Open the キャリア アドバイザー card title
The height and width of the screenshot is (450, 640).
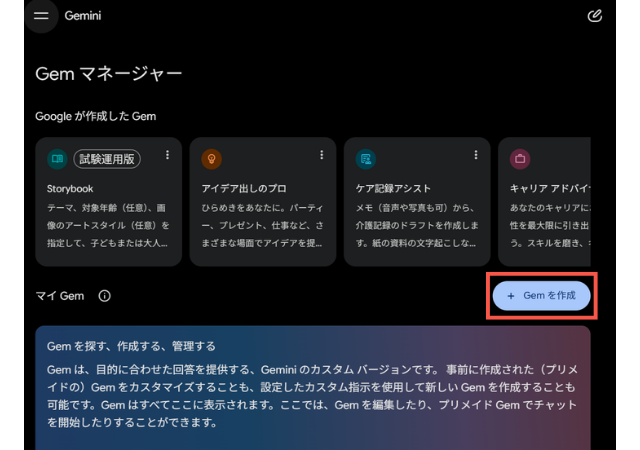(550, 189)
